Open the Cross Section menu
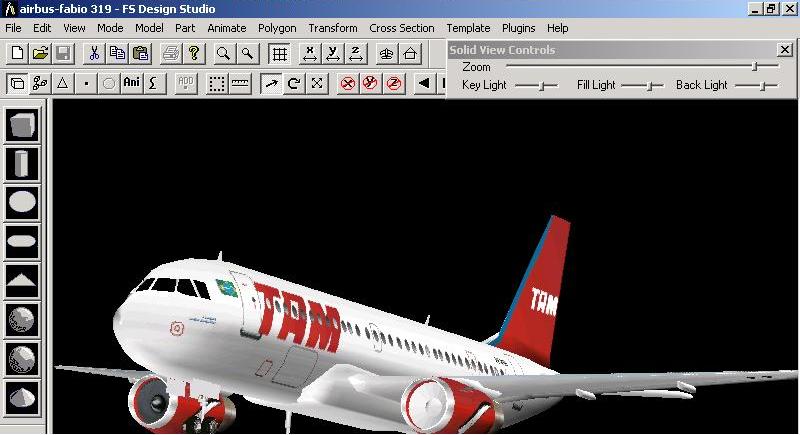The height and width of the screenshot is (435, 800). [402, 28]
